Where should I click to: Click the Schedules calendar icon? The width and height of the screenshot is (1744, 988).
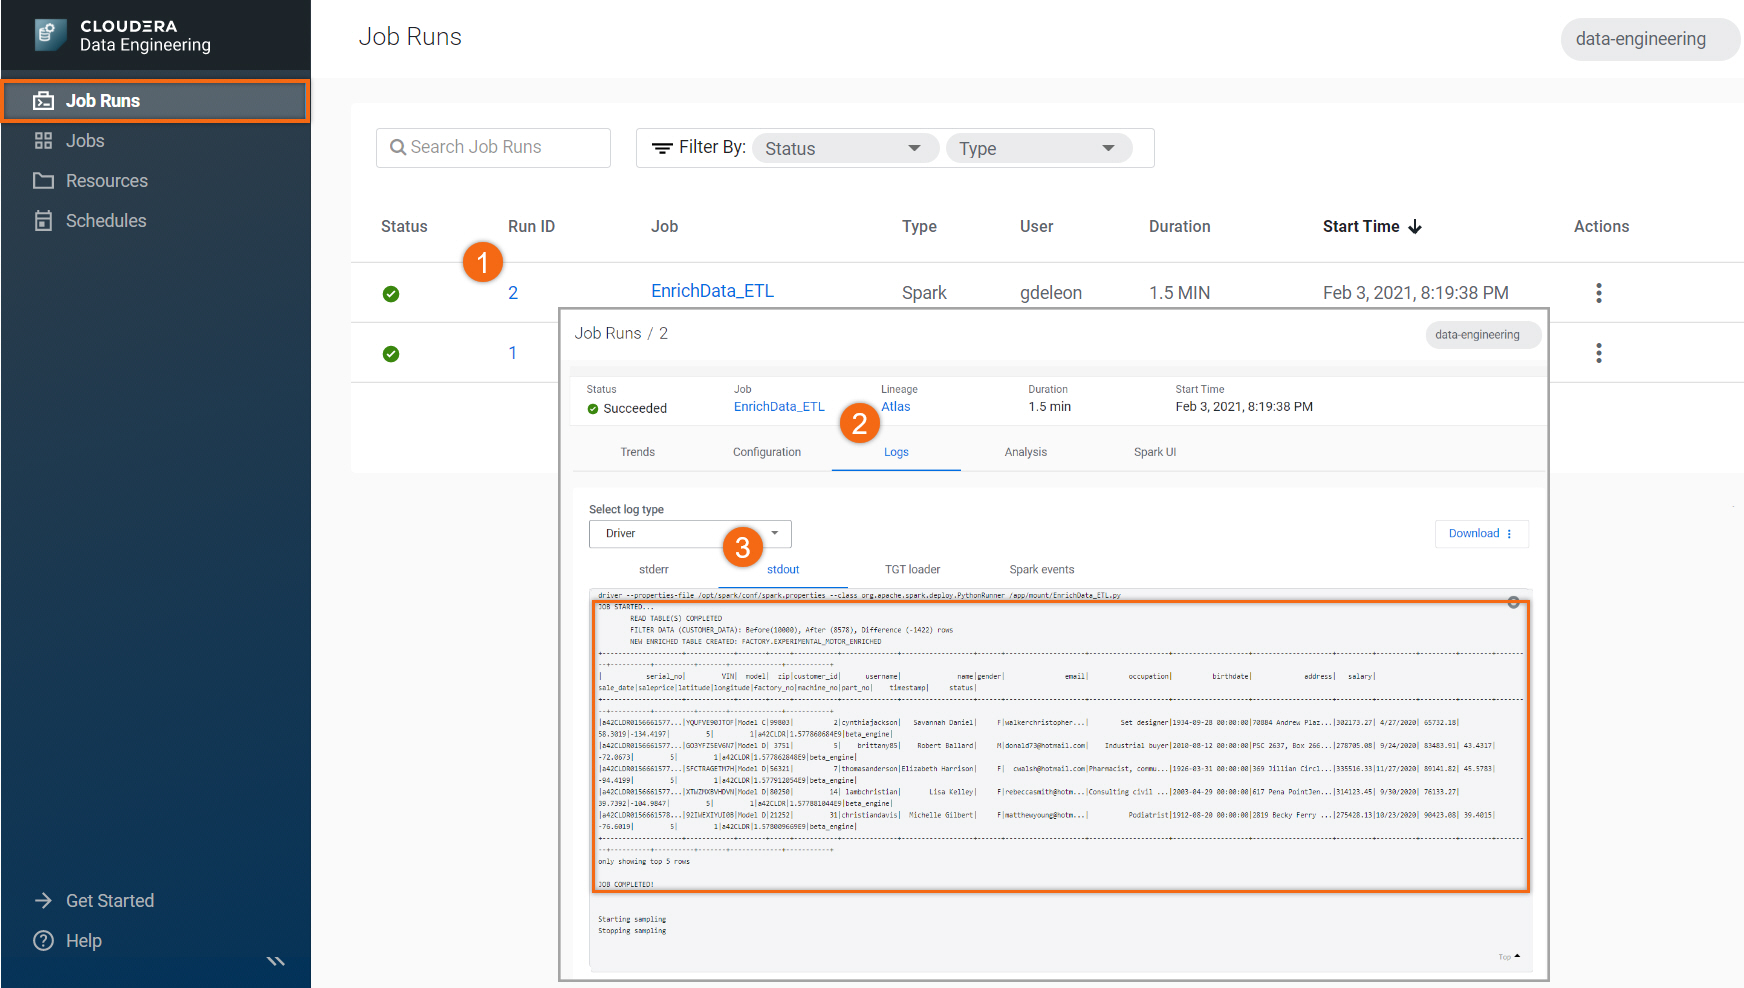click(43, 221)
